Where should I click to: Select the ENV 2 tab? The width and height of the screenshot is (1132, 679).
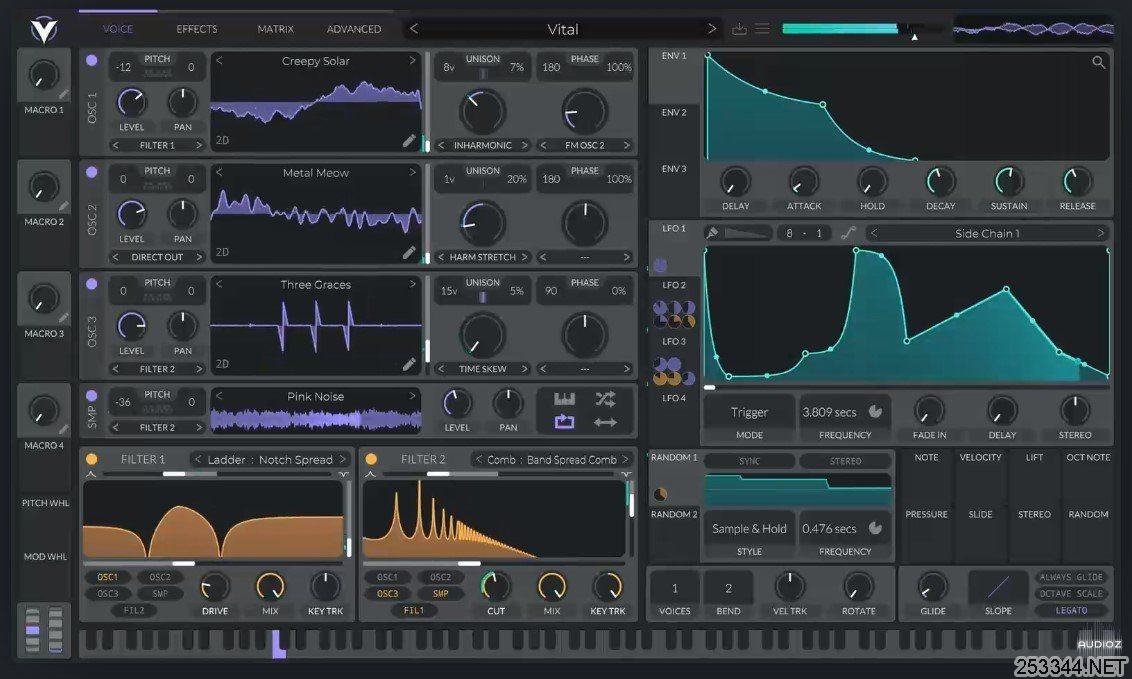pos(674,113)
